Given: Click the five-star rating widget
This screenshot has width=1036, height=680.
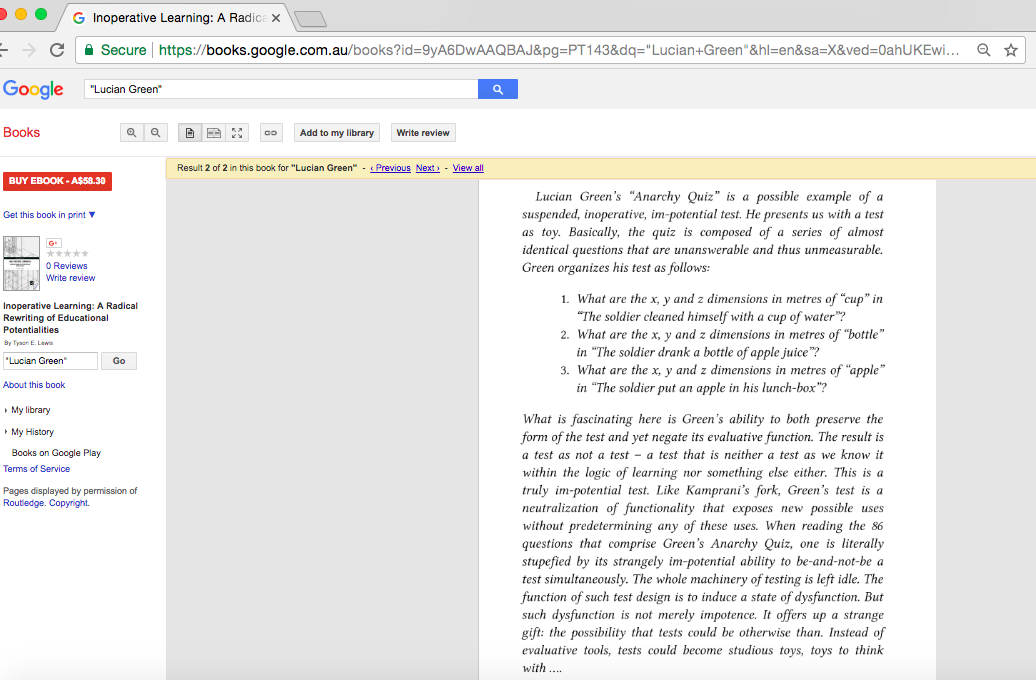Looking at the screenshot, I should (67, 254).
